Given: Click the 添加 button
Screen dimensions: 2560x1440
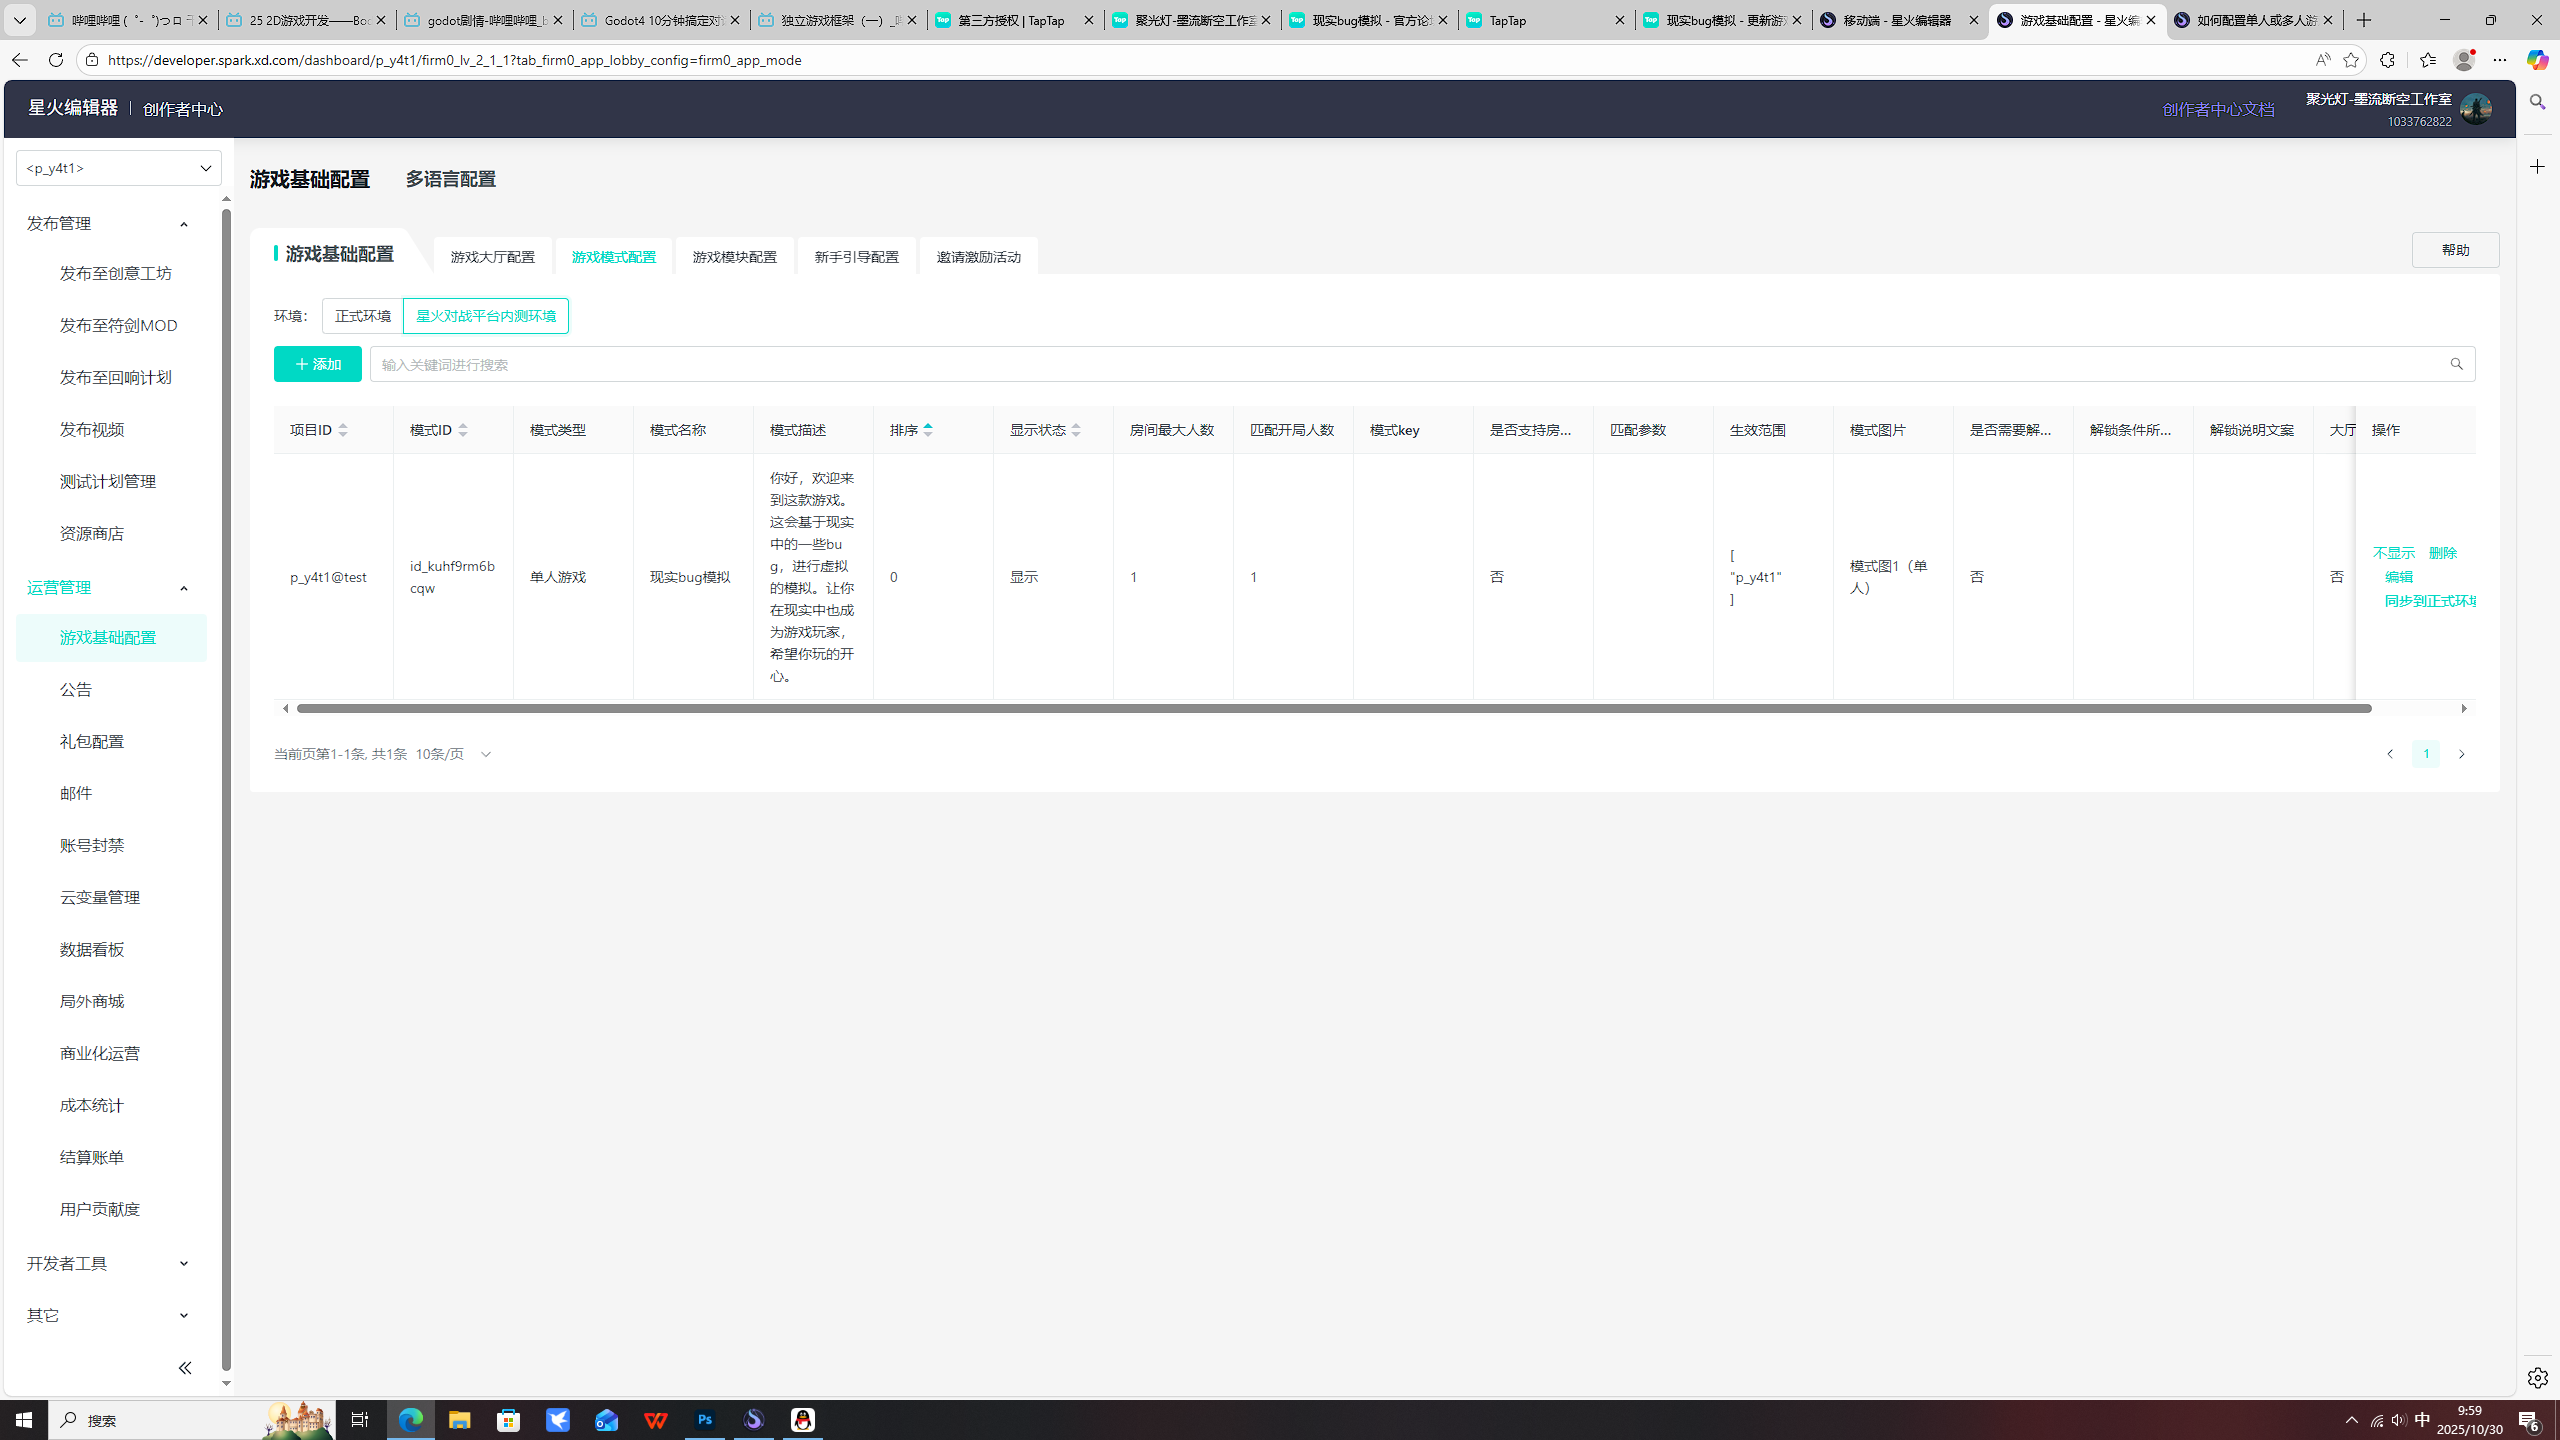Looking at the screenshot, I should [x=317, y=364].
